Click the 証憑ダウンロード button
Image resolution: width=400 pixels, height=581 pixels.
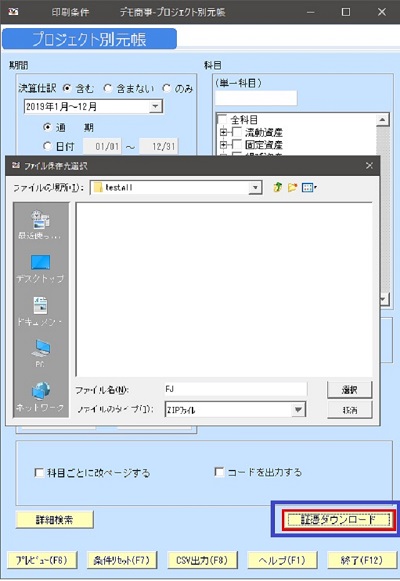pyautogui.click(x=339, y=519)
